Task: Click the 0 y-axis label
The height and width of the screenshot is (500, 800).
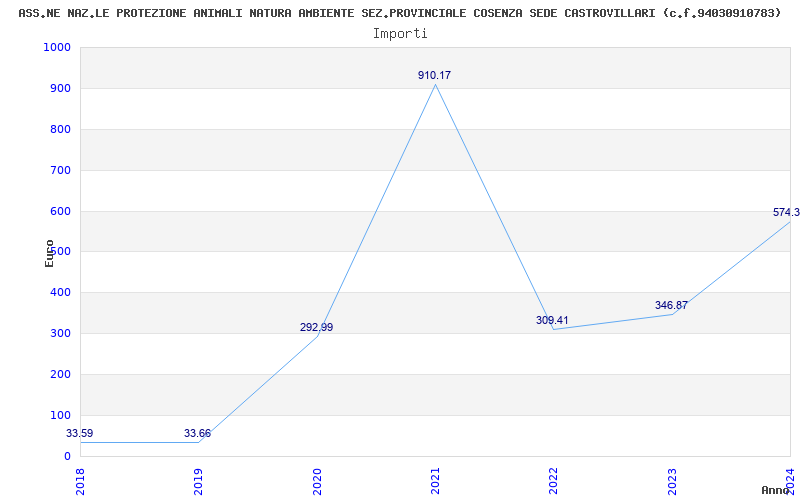Action: pos(67,456)
